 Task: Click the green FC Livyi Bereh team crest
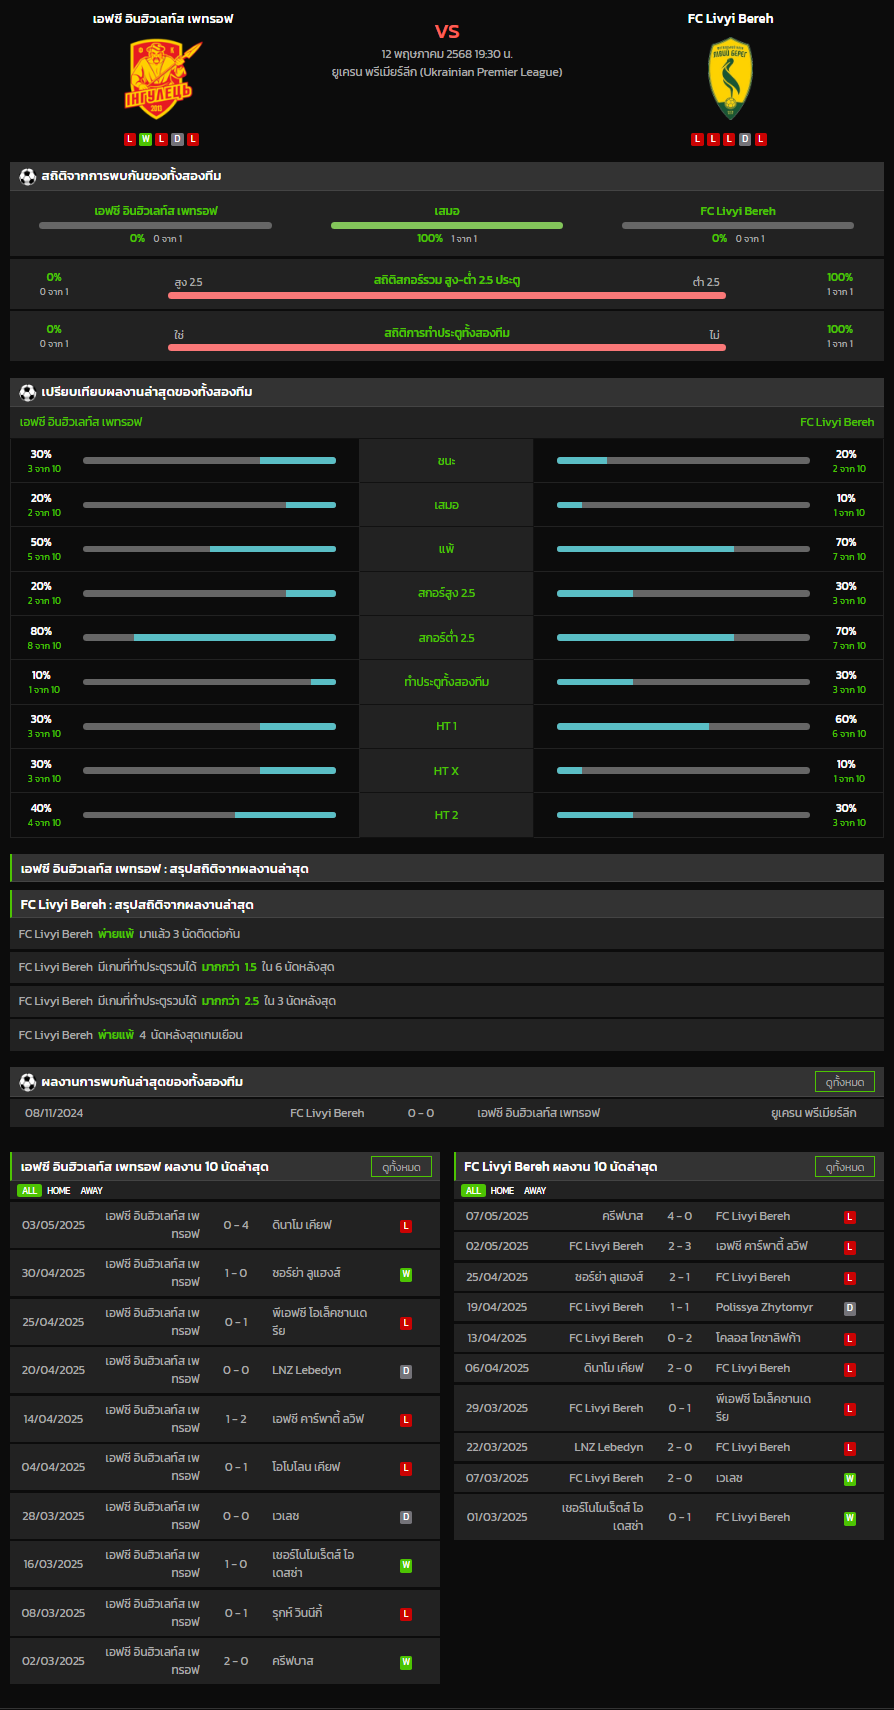(730, 79)
